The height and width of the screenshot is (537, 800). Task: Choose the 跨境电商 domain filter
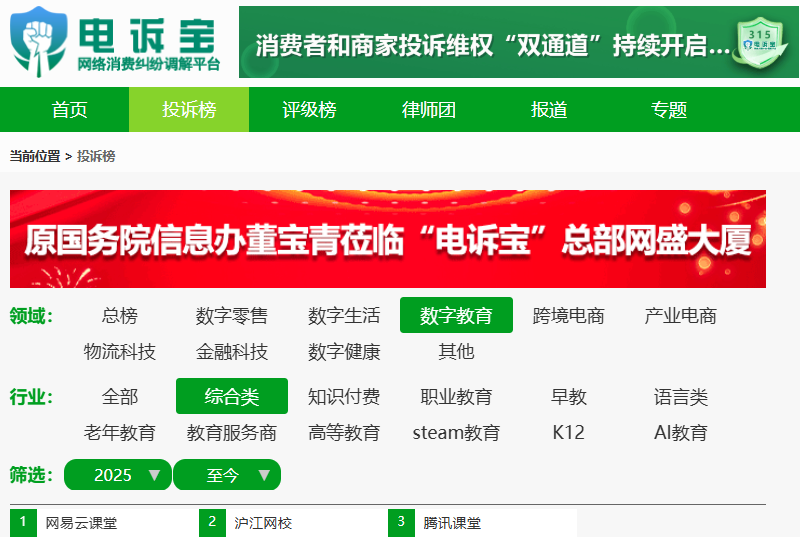click(568, 316)
